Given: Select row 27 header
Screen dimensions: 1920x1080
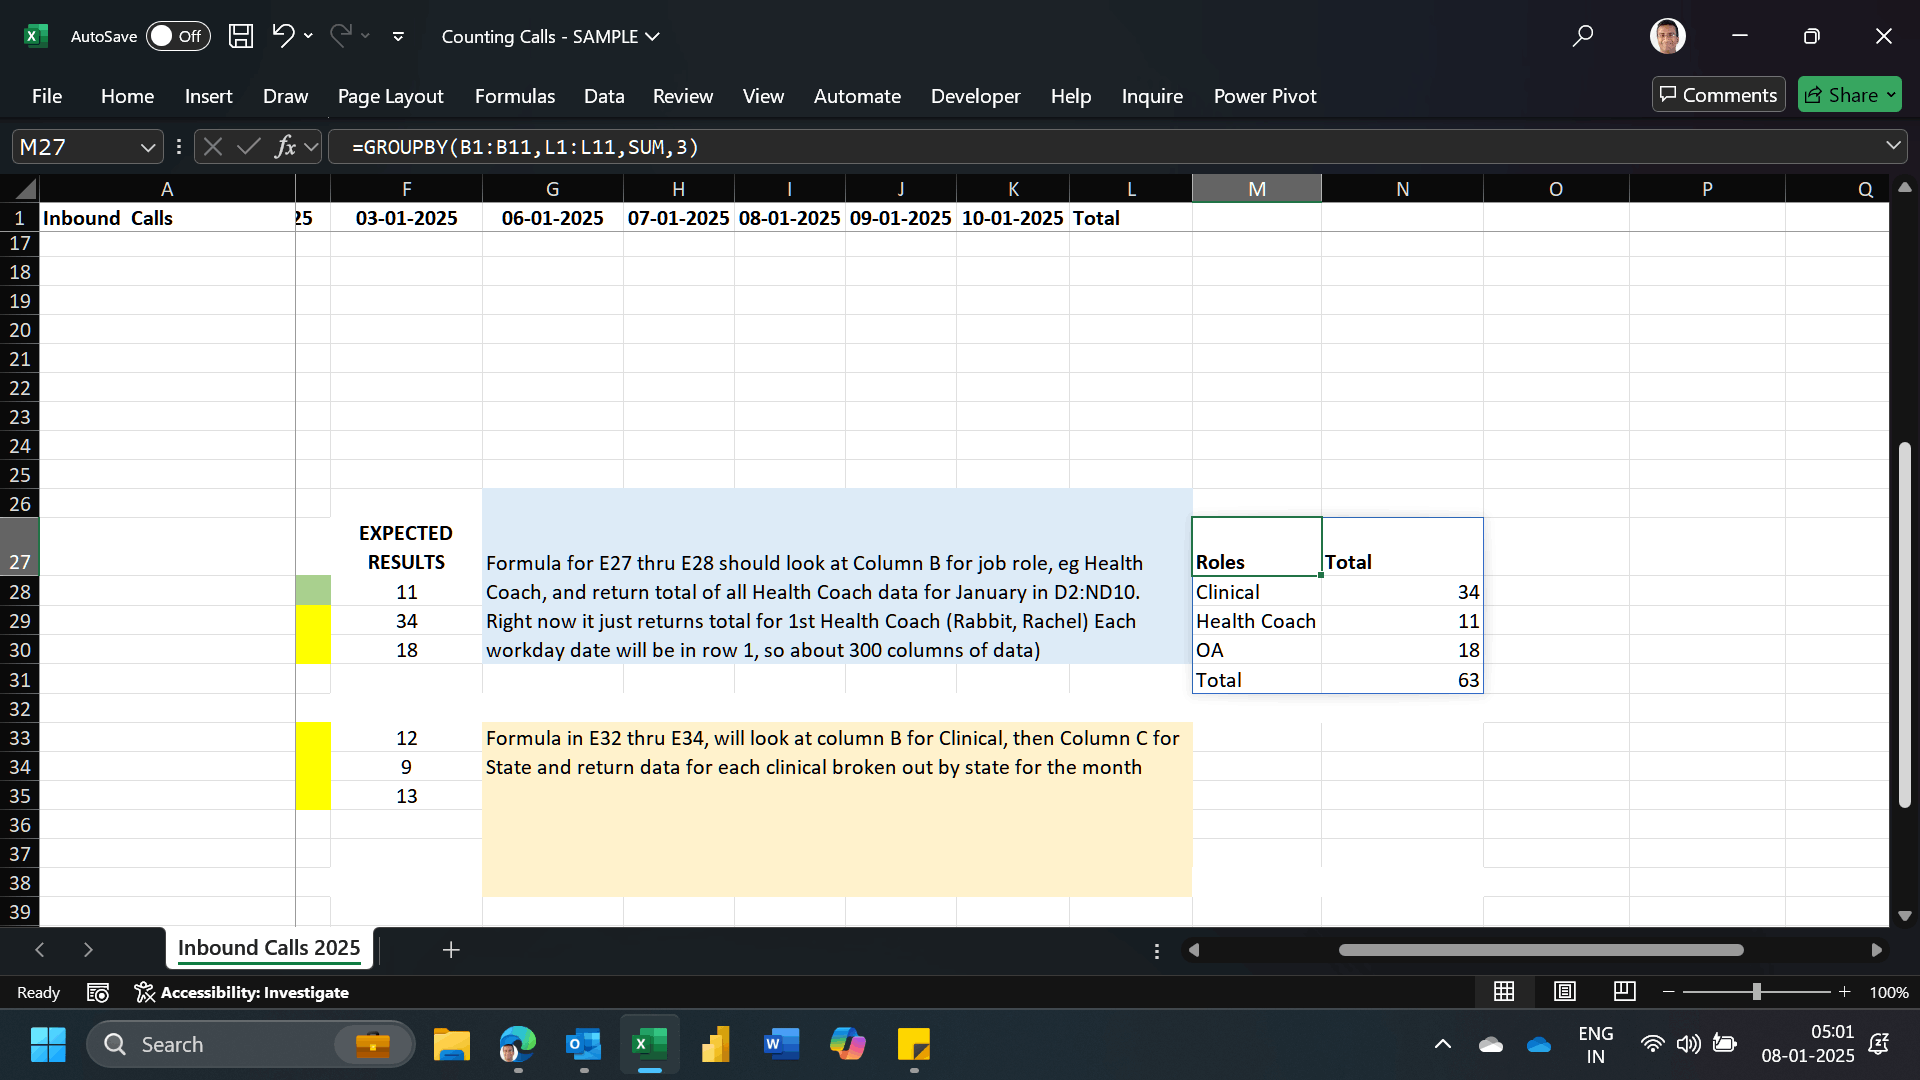Looking at the screenshot, I should tap(19, 547).
